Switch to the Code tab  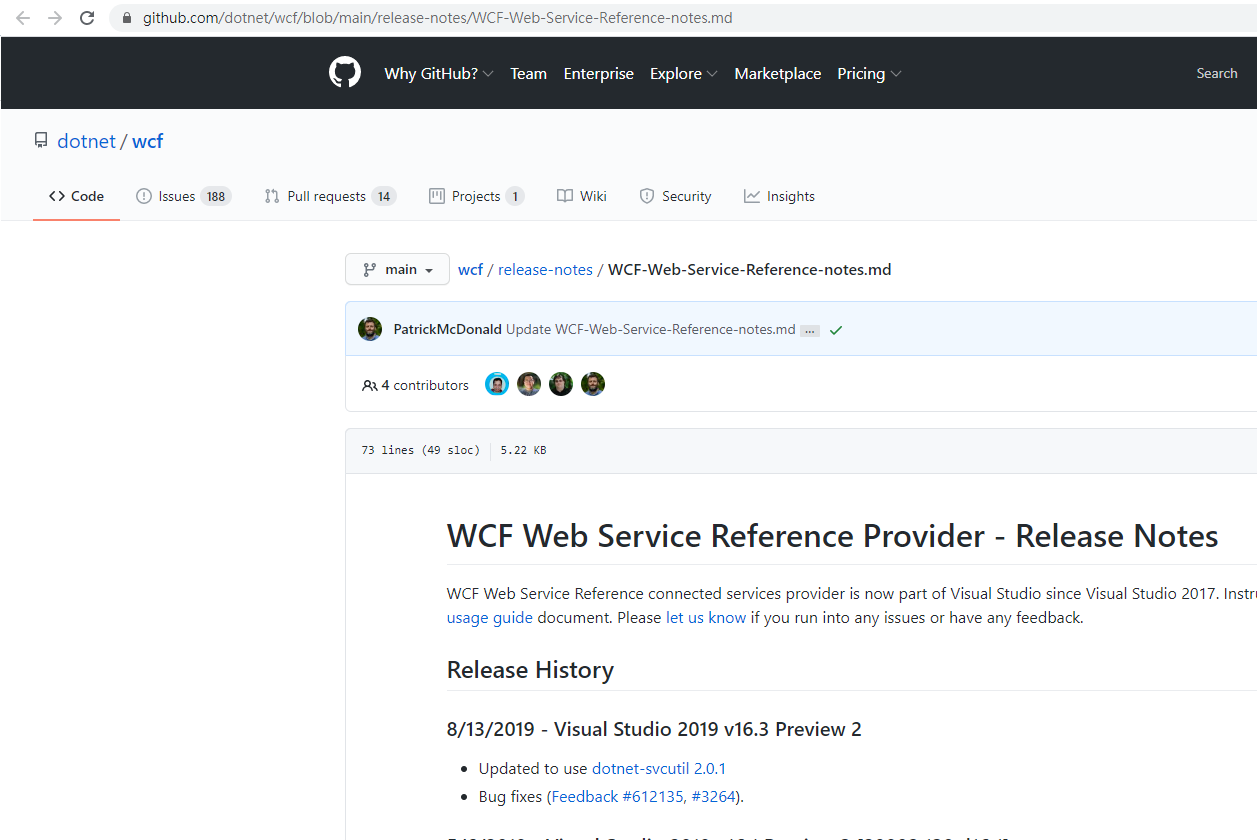(x=76, y=196)
